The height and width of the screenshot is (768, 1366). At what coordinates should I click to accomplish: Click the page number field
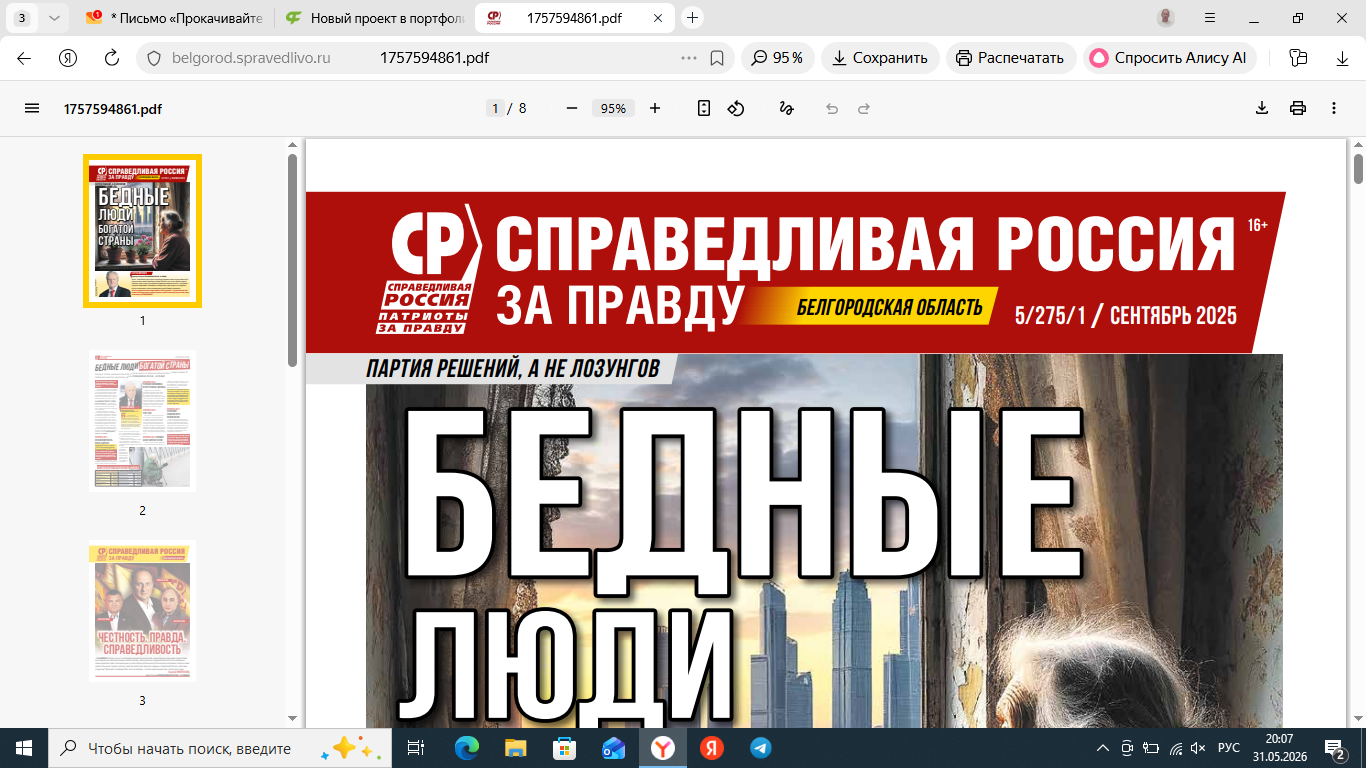495,108
